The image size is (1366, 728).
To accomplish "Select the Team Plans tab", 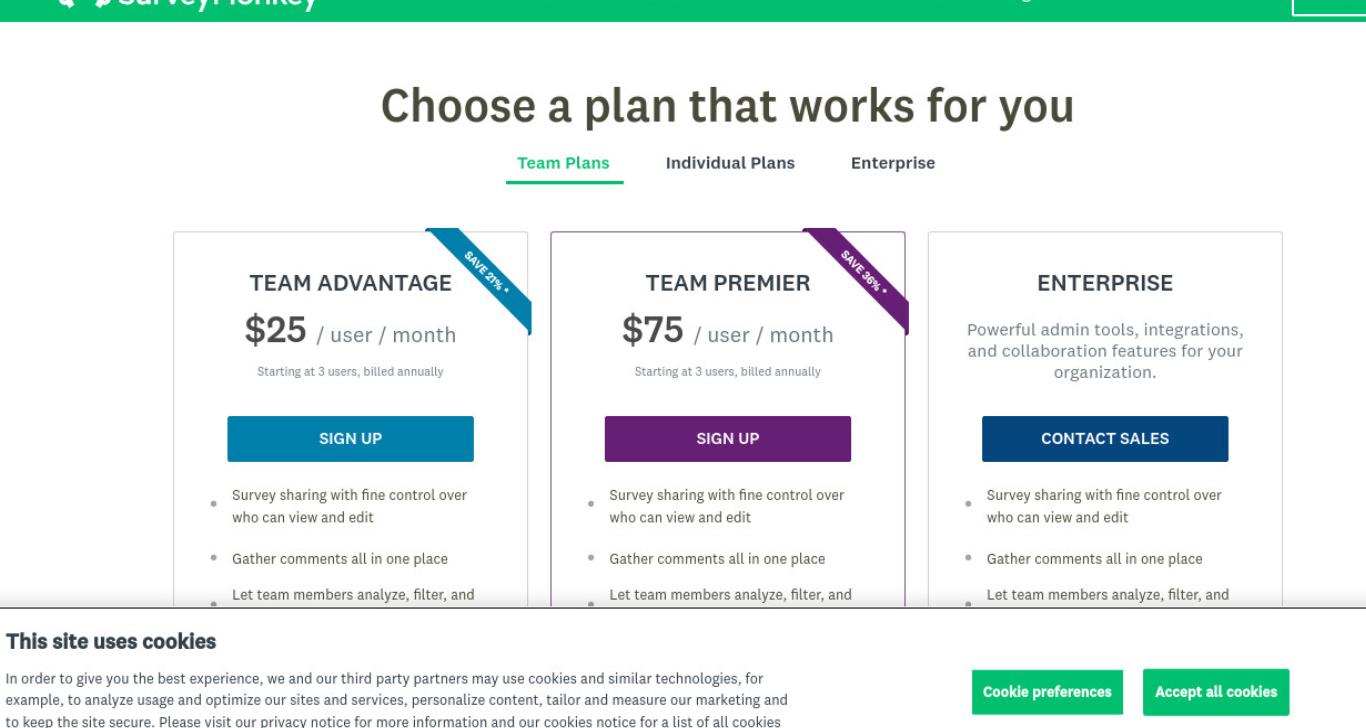I will [x=564, y=163].
